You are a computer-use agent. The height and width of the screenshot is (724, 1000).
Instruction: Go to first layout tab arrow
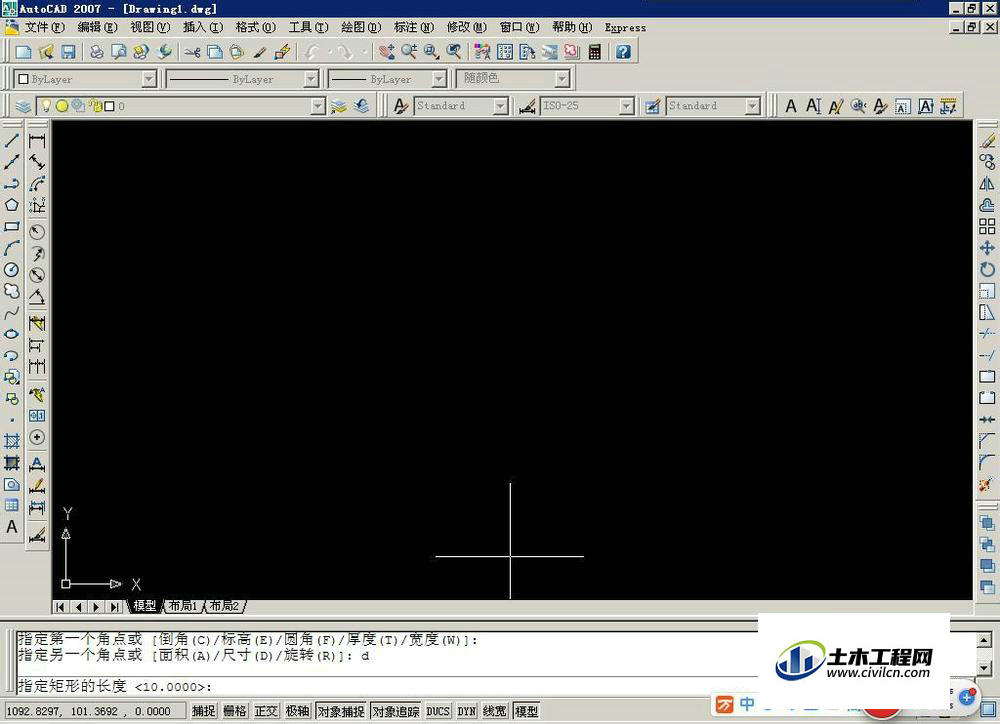(x=60, y=607)
